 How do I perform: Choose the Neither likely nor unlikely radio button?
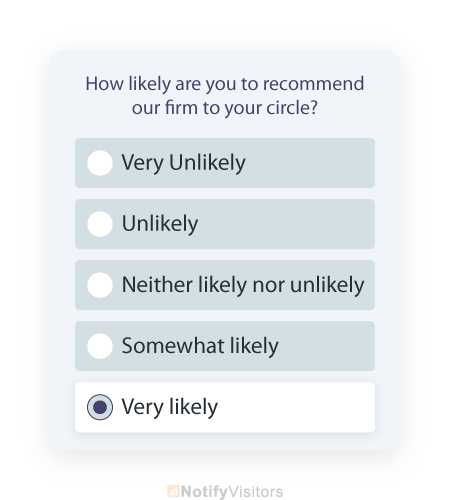pyautogui.click(x=100, y=285)
